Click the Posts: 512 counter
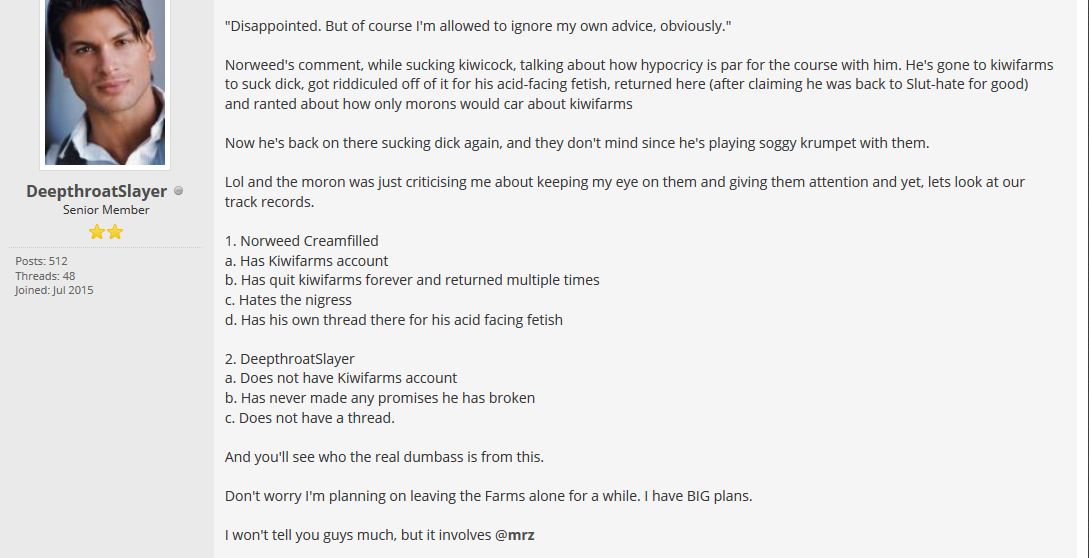 point(42,261)
